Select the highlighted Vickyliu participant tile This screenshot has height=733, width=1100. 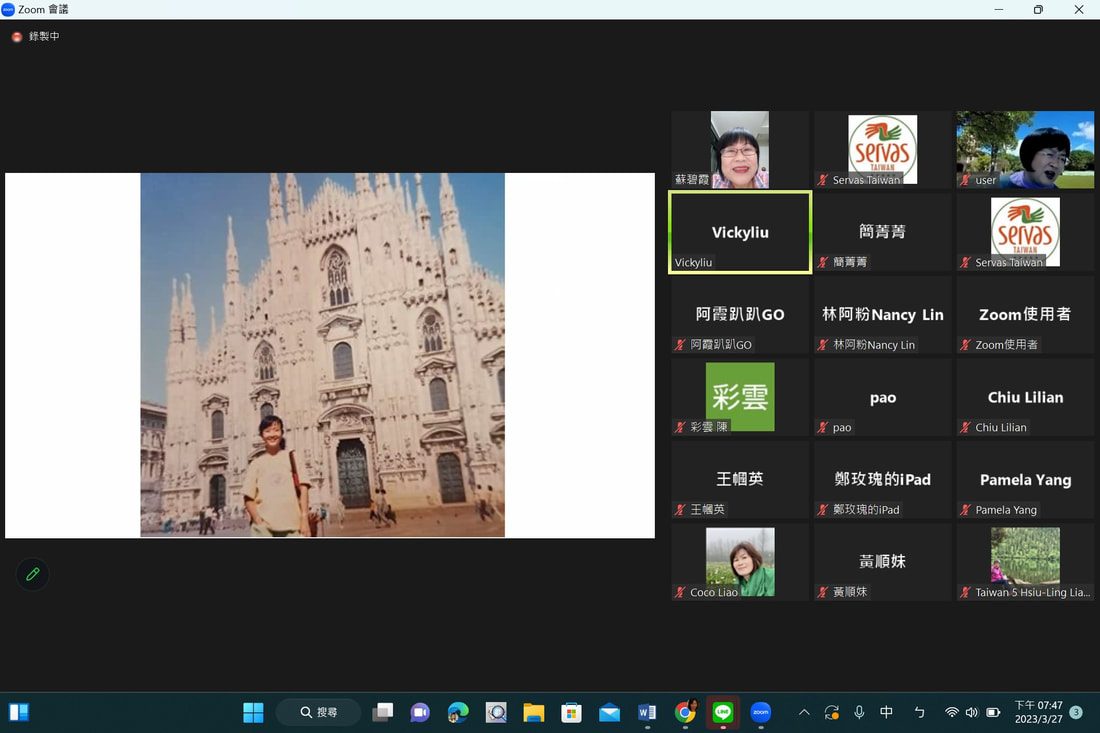pyautogui.click(x=740, y=232)
